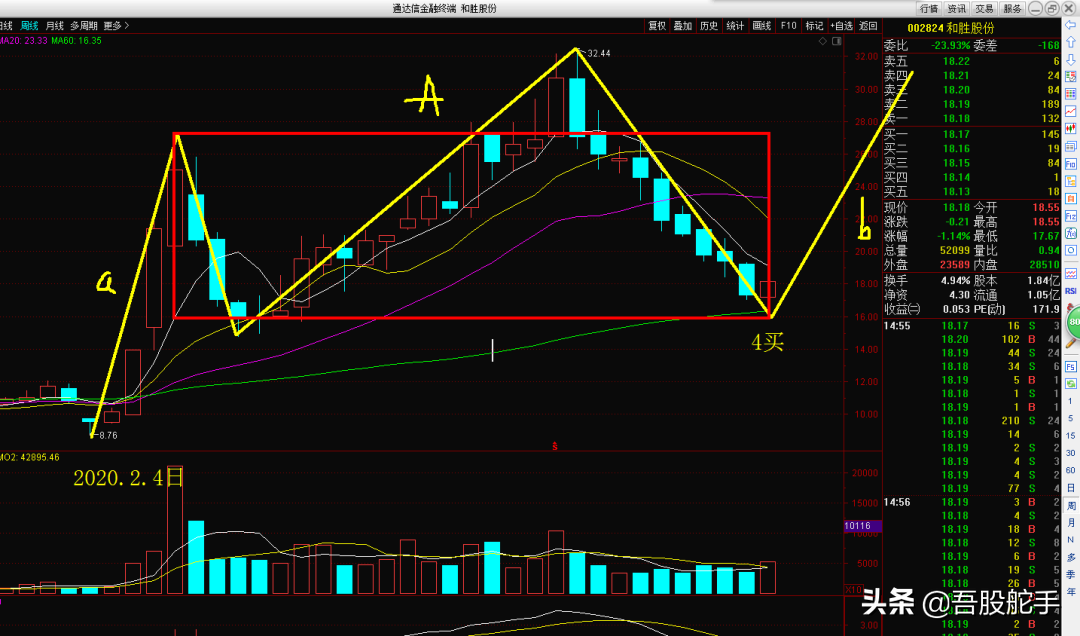Toggle the small square panel icon above chart
Image resolution: width=1080 pixels, height=636 pixels.
pyautogui.click(x=836, y=41)
